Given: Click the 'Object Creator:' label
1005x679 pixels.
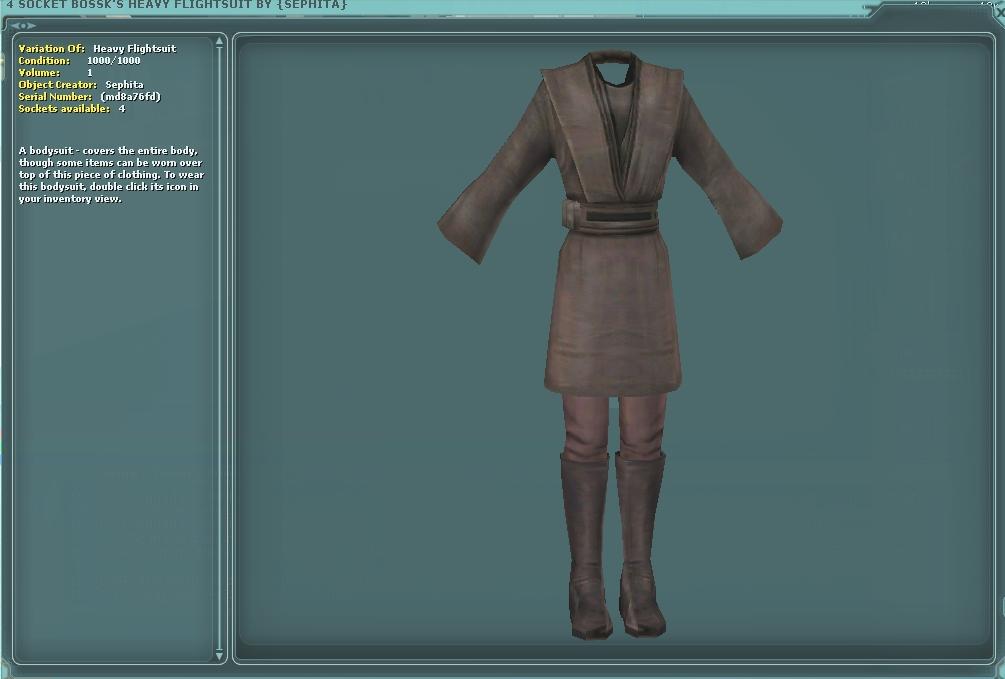Looking at the screenshot, I should [x=58, y=85].
